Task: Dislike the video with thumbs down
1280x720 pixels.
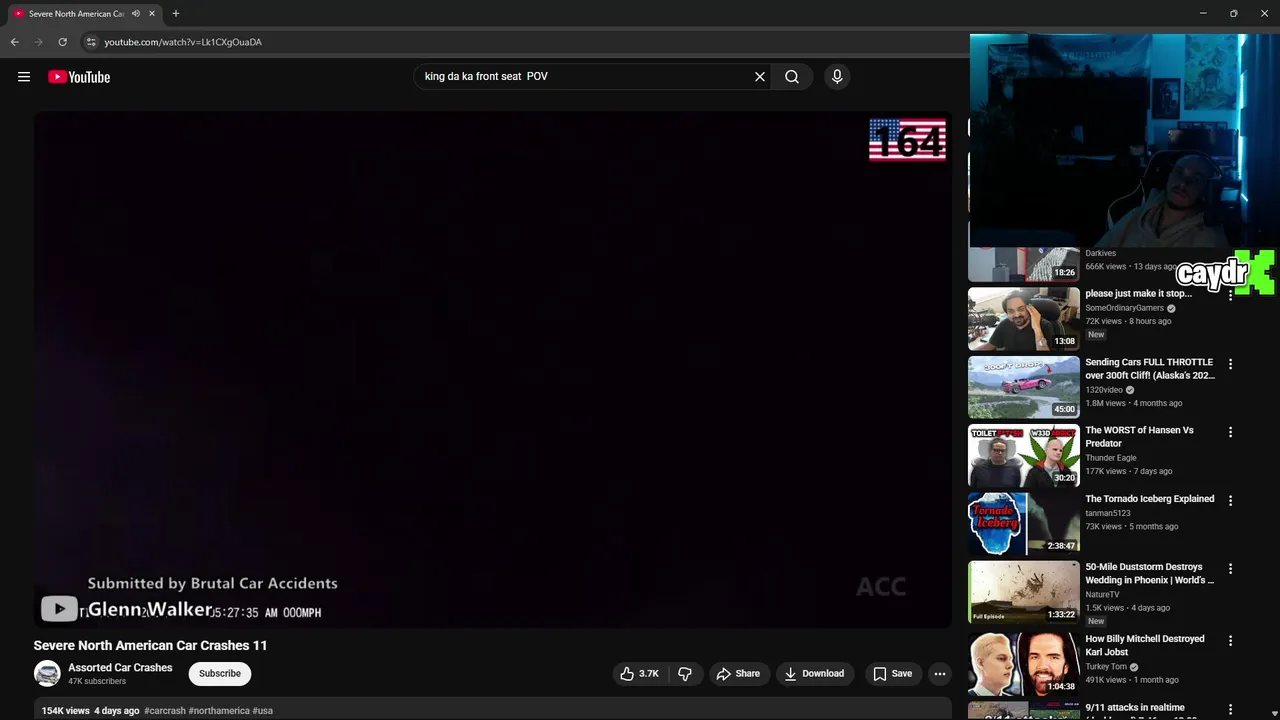Action: pos(685,674)
